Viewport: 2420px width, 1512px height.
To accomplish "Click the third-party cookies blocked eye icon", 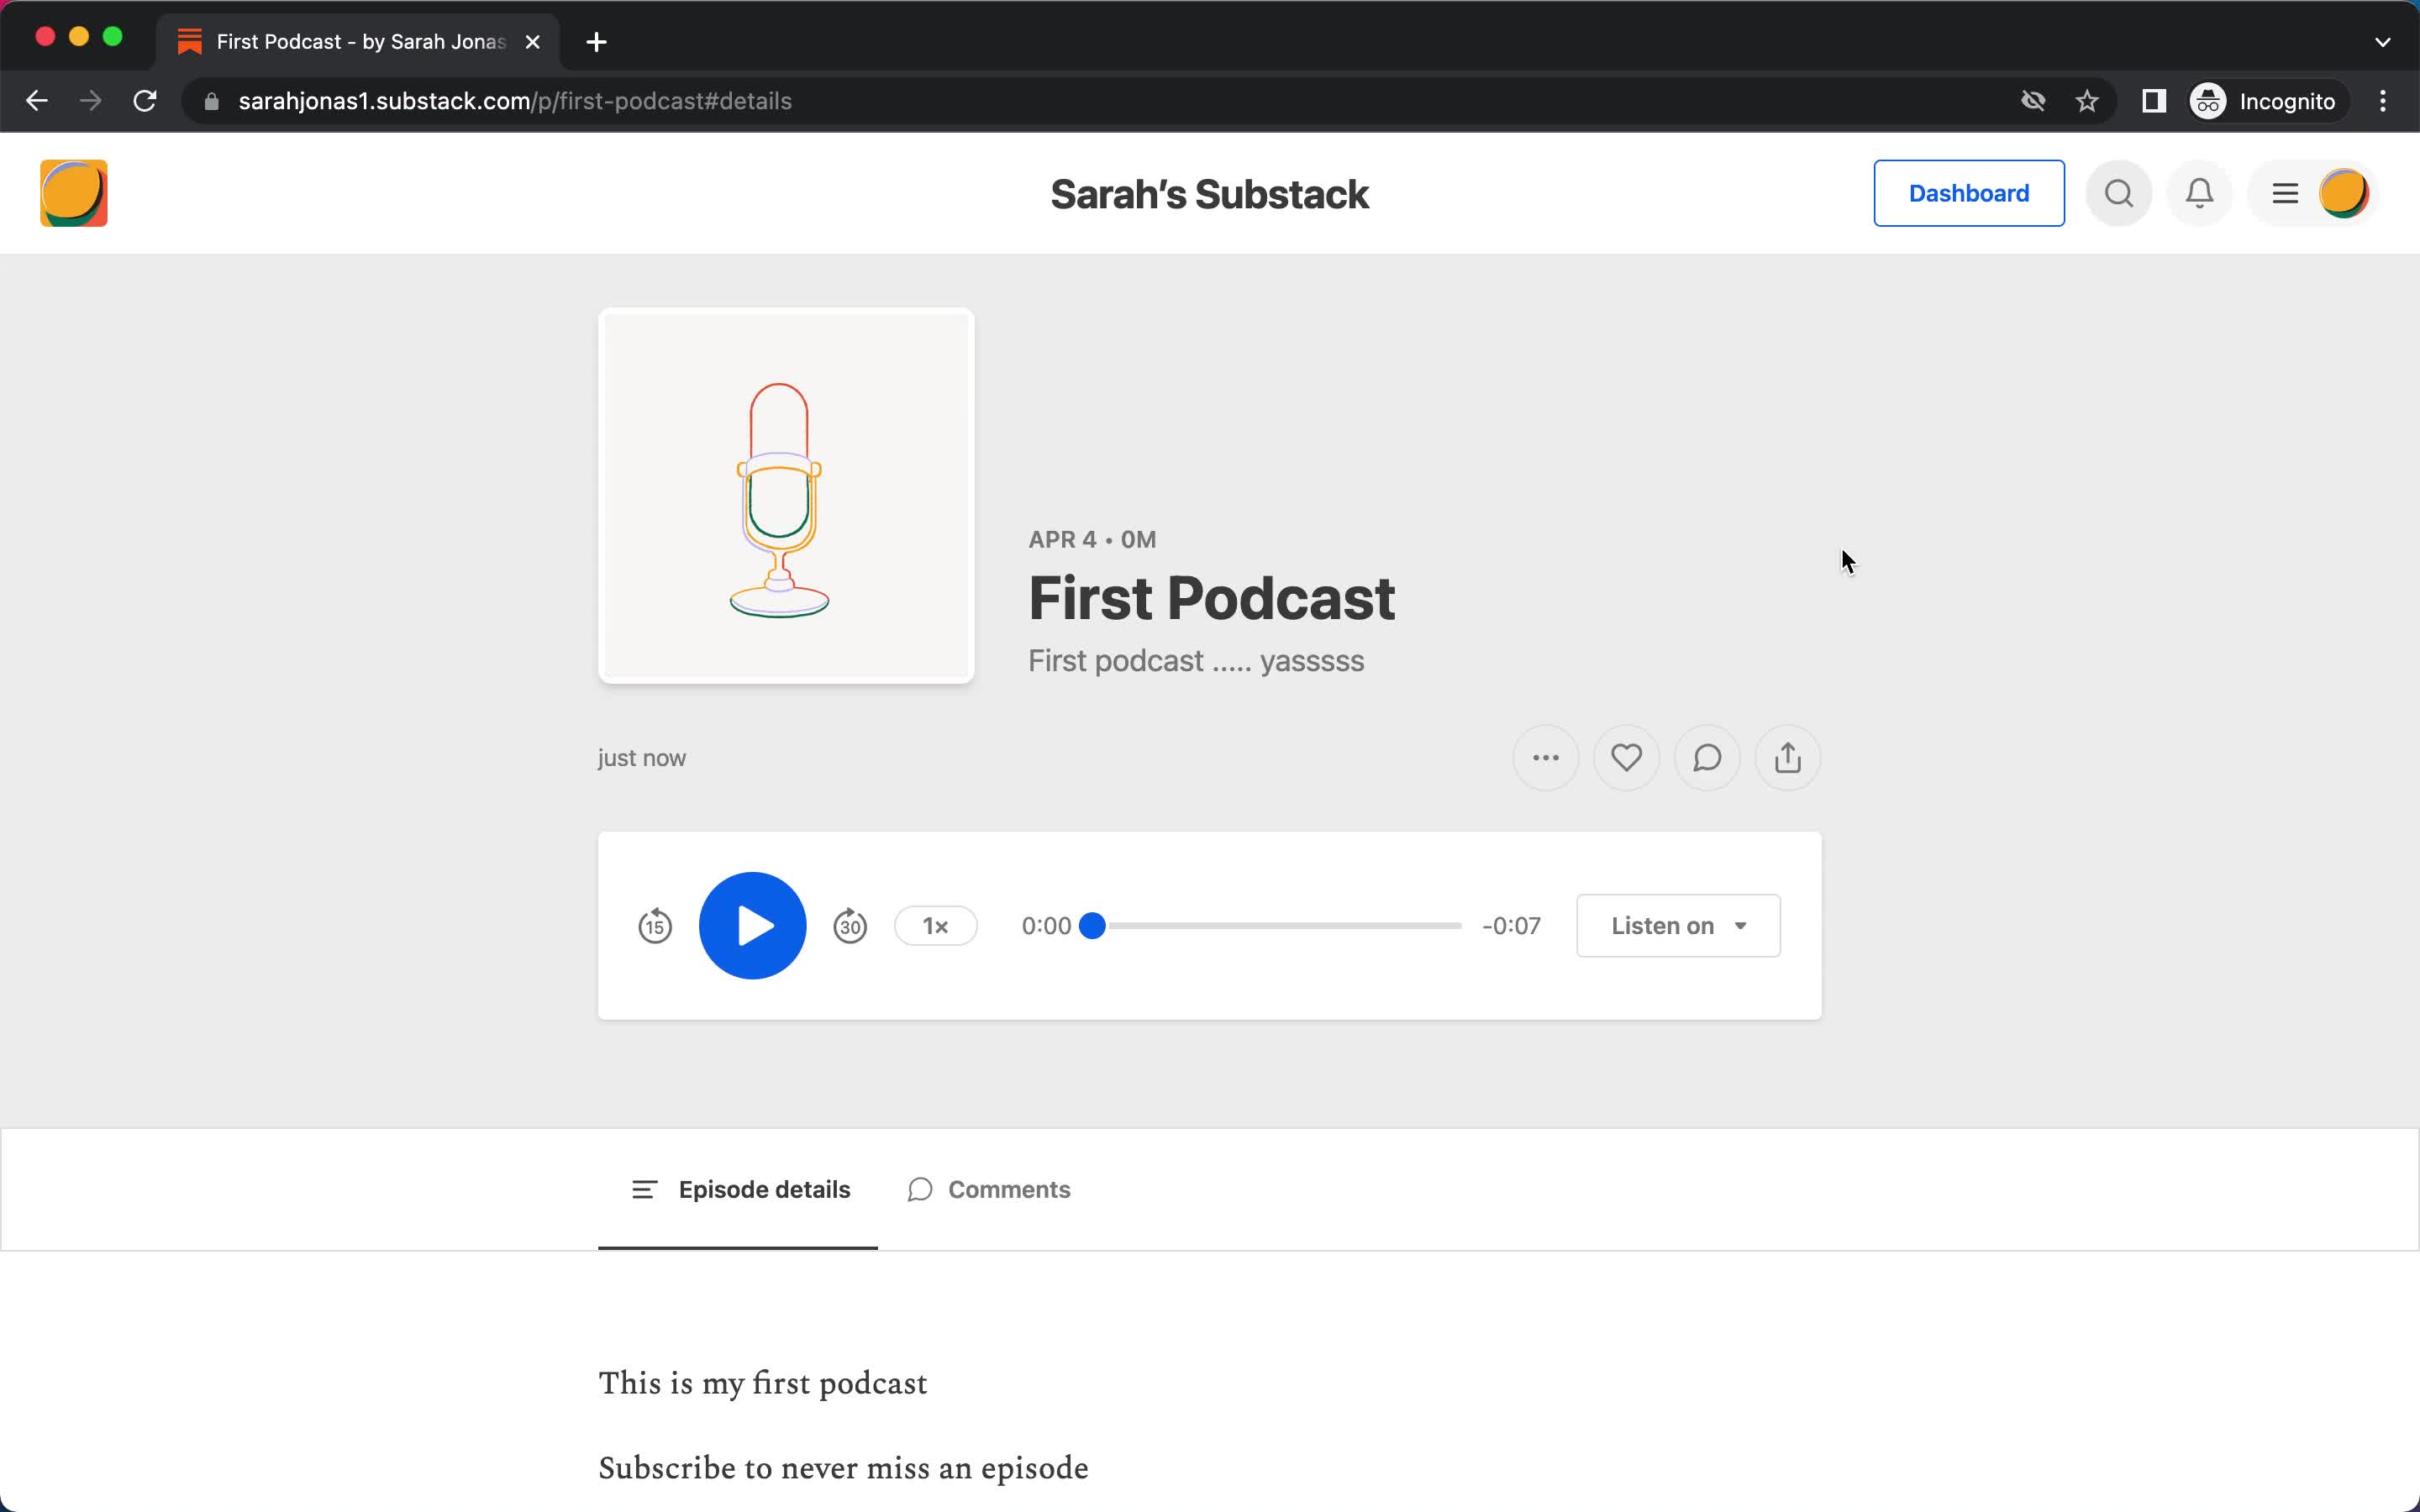I will 2033,101.
